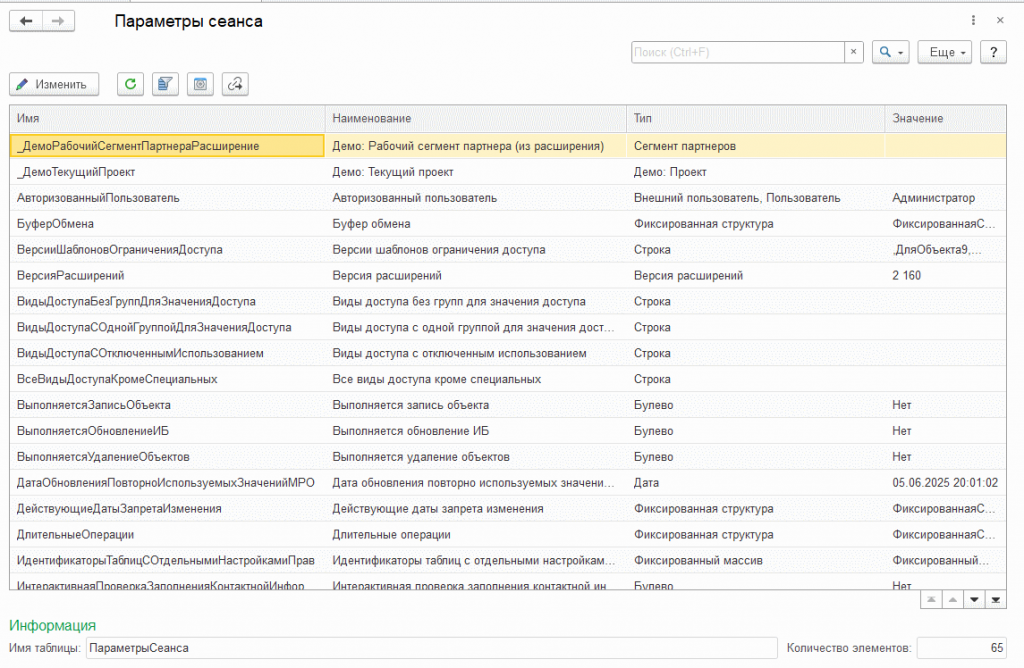Click the link with arrow toolbar icon
The image size is (1024, 668).
(x=235, y=84)
